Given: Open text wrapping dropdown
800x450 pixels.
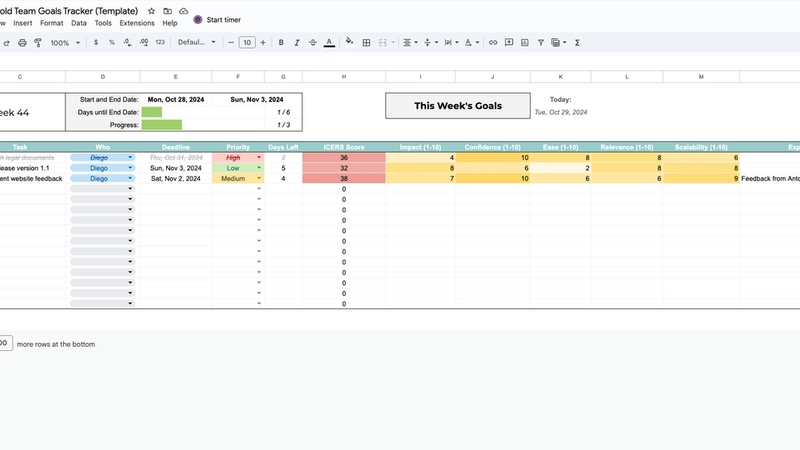Looking at the screenshot, I should (451, 43).
